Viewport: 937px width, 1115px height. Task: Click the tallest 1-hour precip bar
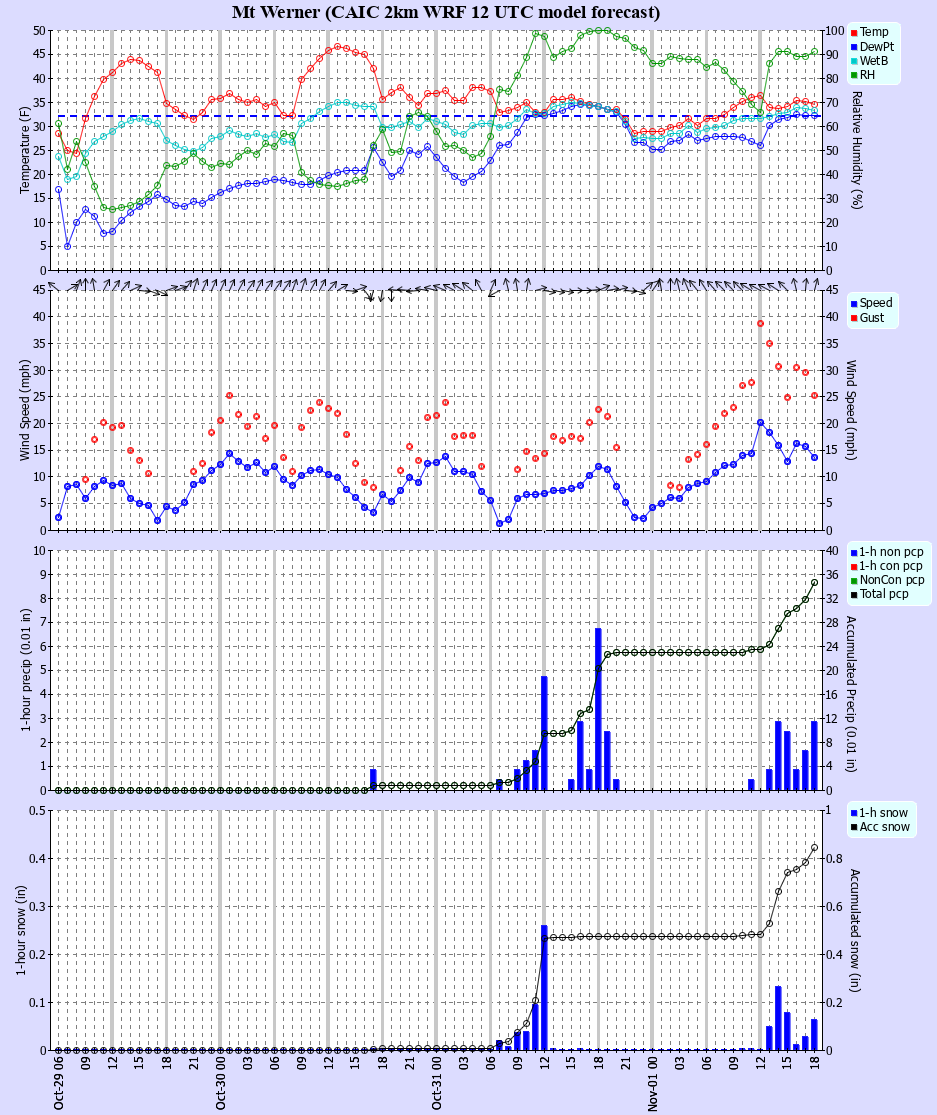(x=598, y=709)
